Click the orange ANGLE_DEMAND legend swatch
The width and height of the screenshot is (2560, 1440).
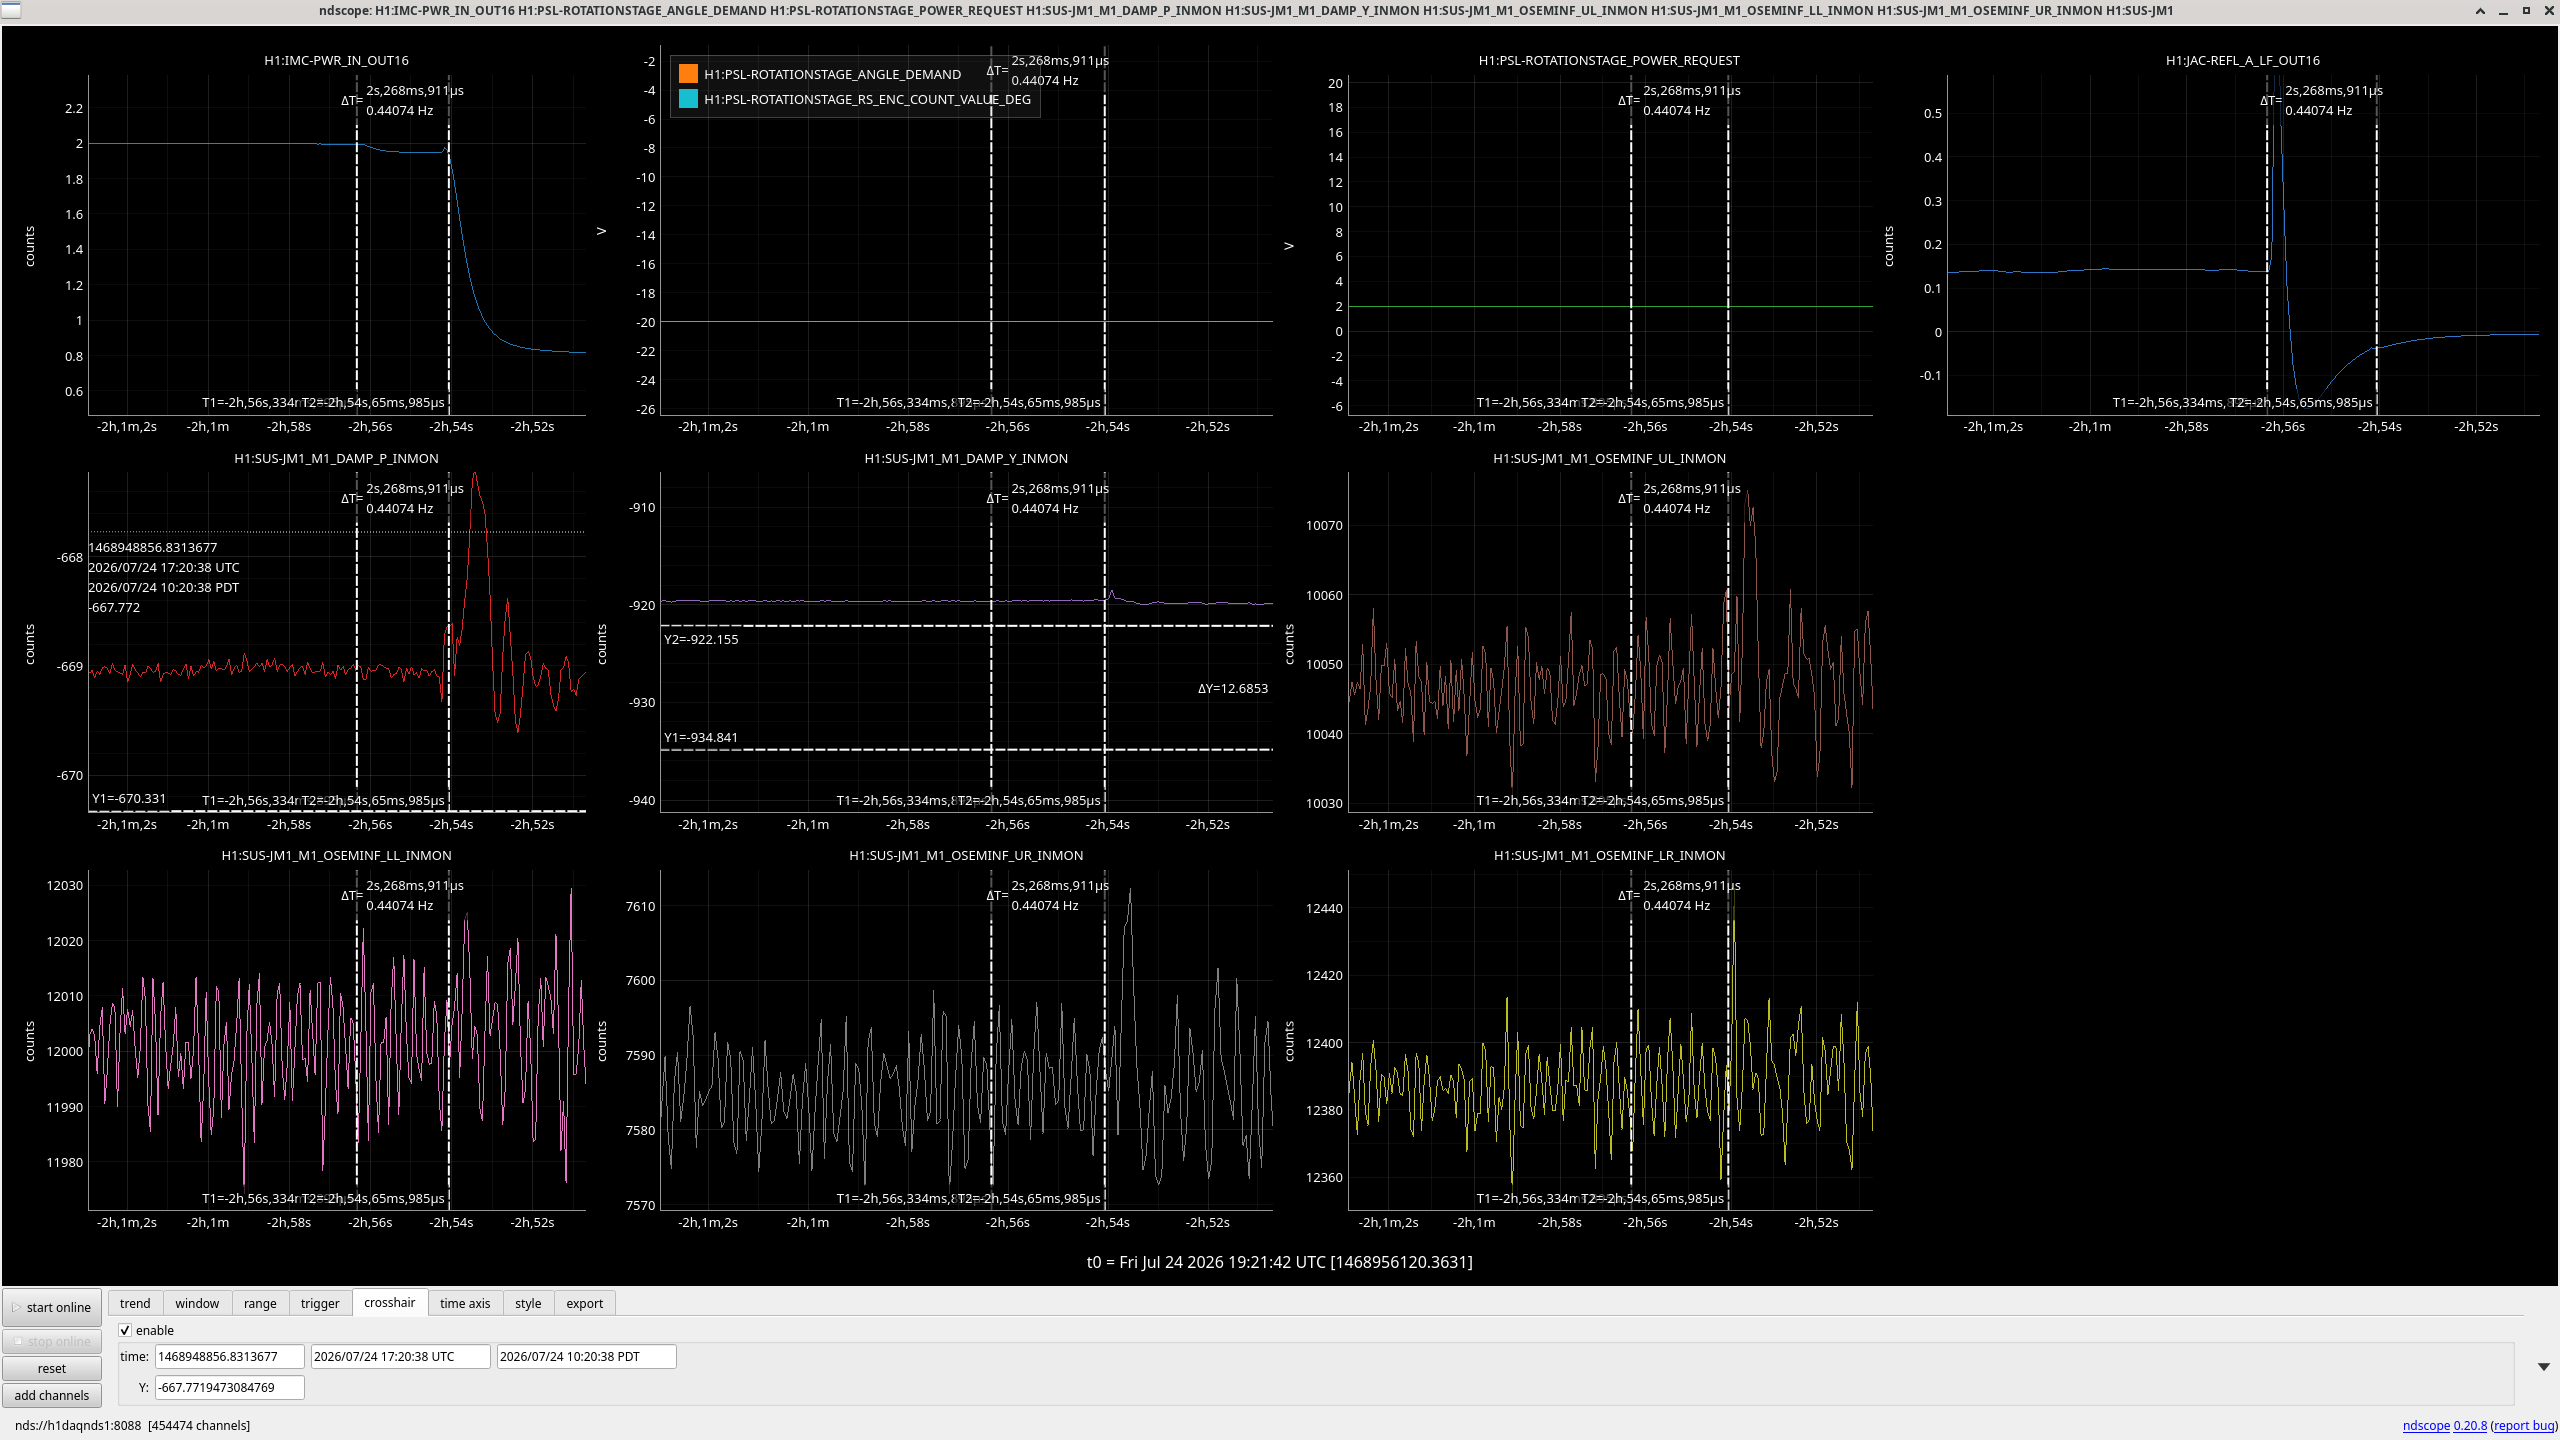(x=688, y=74)
